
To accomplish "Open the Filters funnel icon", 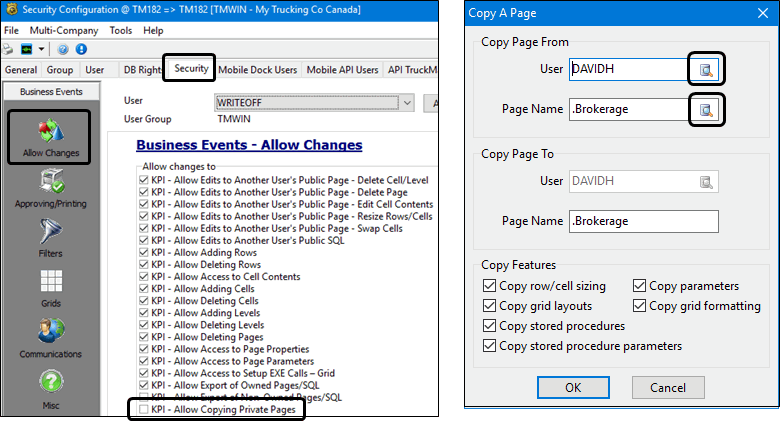I will point(51,231).
